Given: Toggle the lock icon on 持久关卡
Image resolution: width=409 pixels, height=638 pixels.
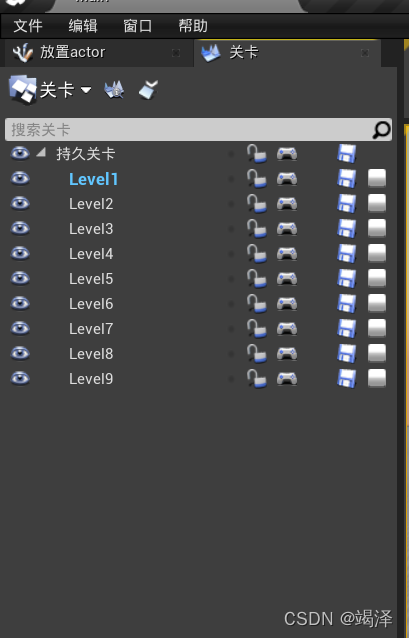Looking at the screenshot, I should coord(256,154).
